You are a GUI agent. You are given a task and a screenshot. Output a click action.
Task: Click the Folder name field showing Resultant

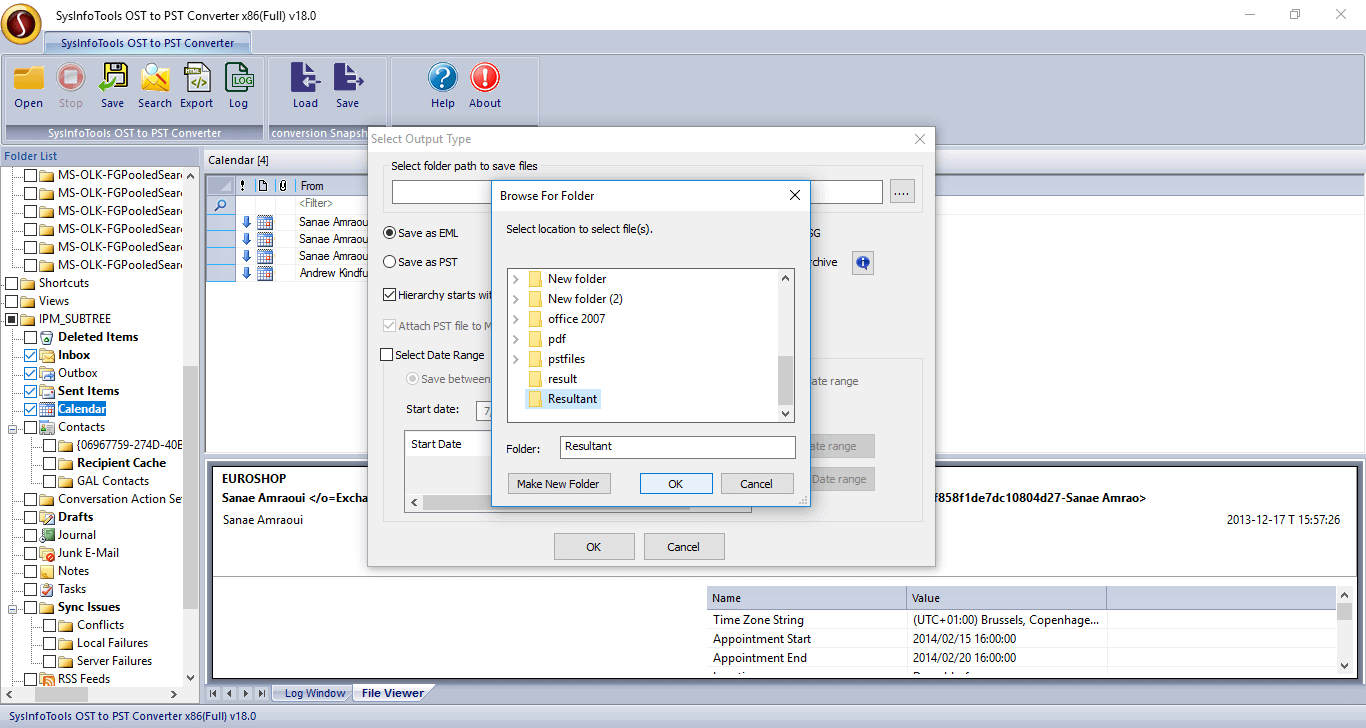[x=677, y=447]
